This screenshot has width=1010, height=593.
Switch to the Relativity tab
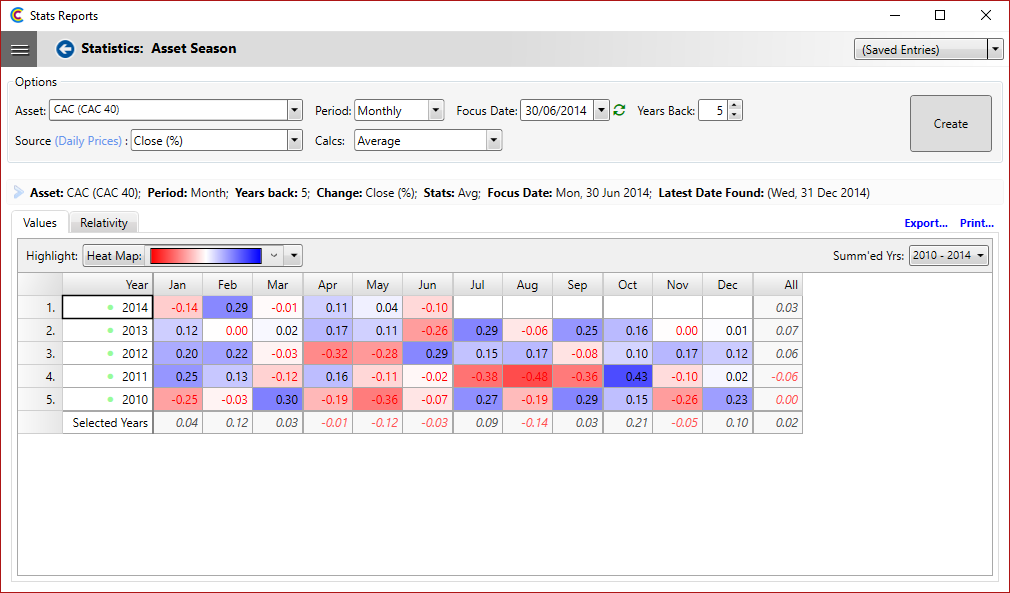click(x=102, y=222)
